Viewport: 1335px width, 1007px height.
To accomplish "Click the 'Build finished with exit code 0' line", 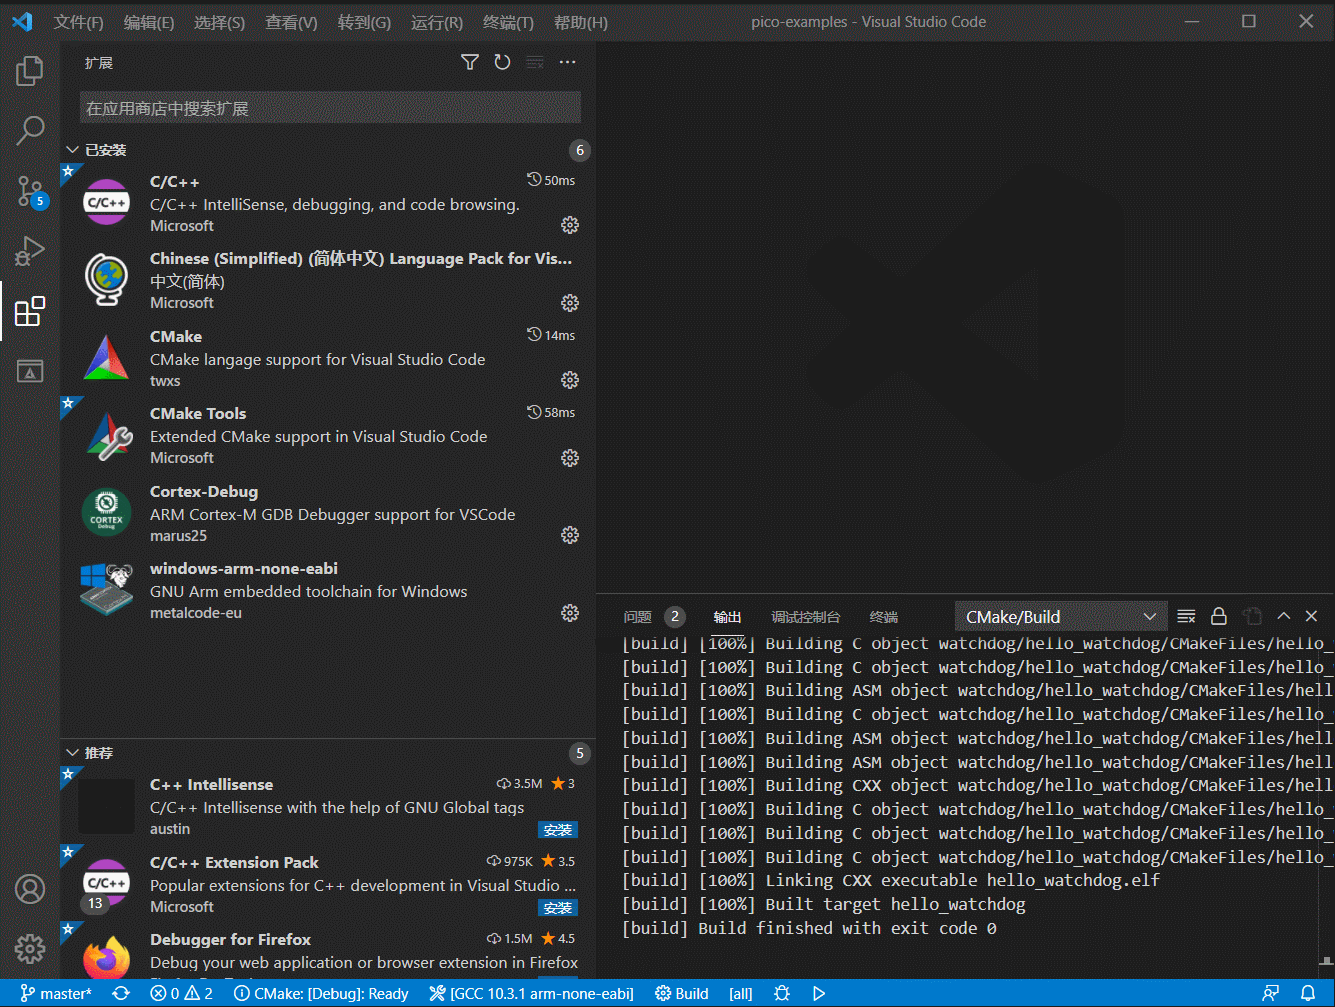I will [809, 928].
